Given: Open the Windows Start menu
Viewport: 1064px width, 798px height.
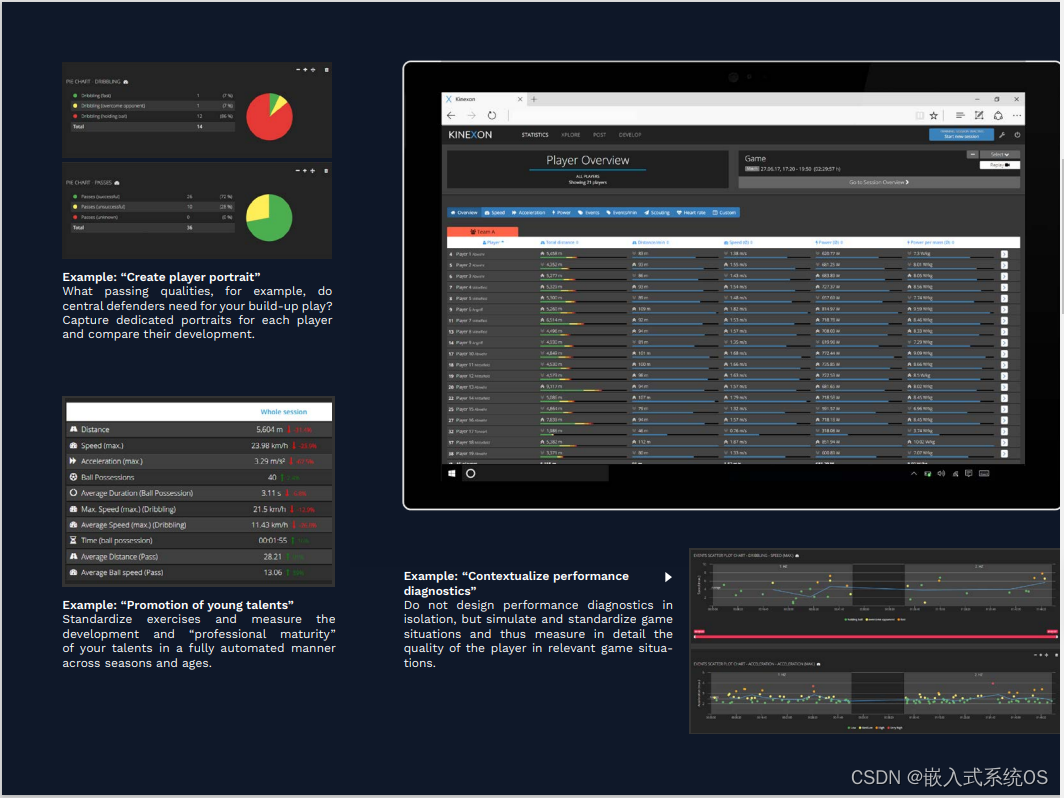Looking at the screenshot, I should tap(452, 474).
